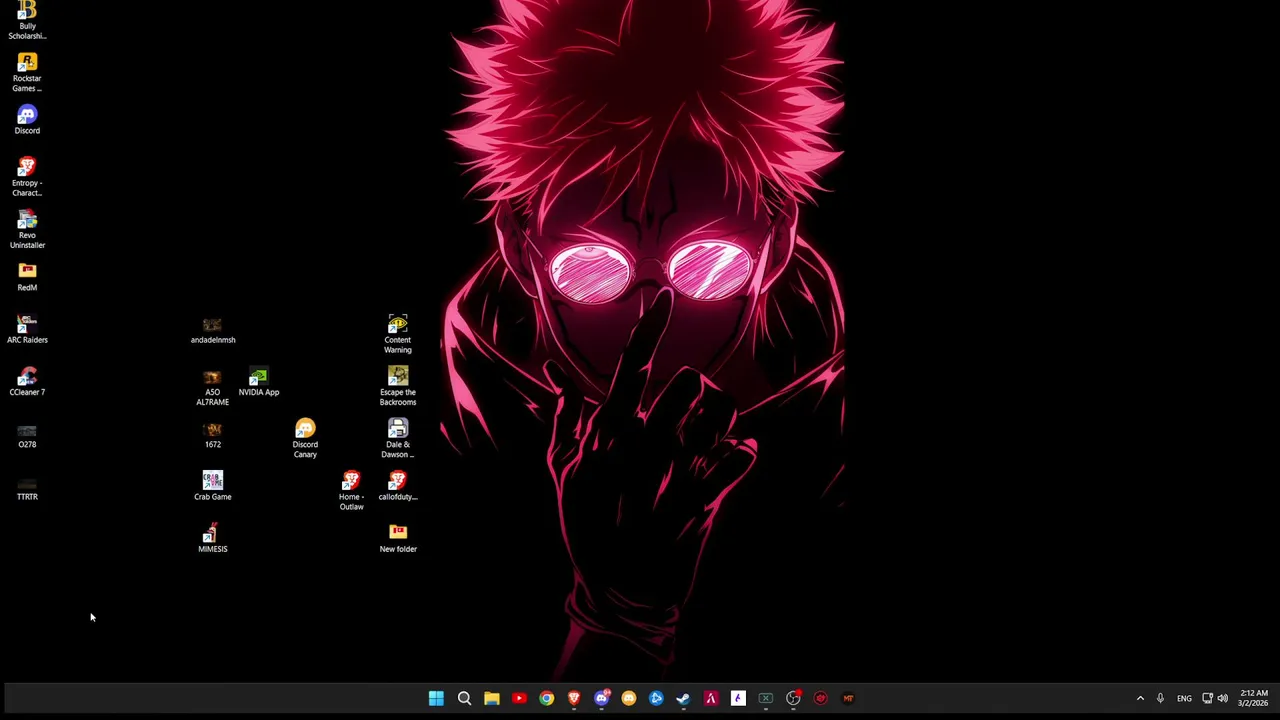Open the volume speaker tray icon
This screenshot has height=720, width=1280.
1222,698
